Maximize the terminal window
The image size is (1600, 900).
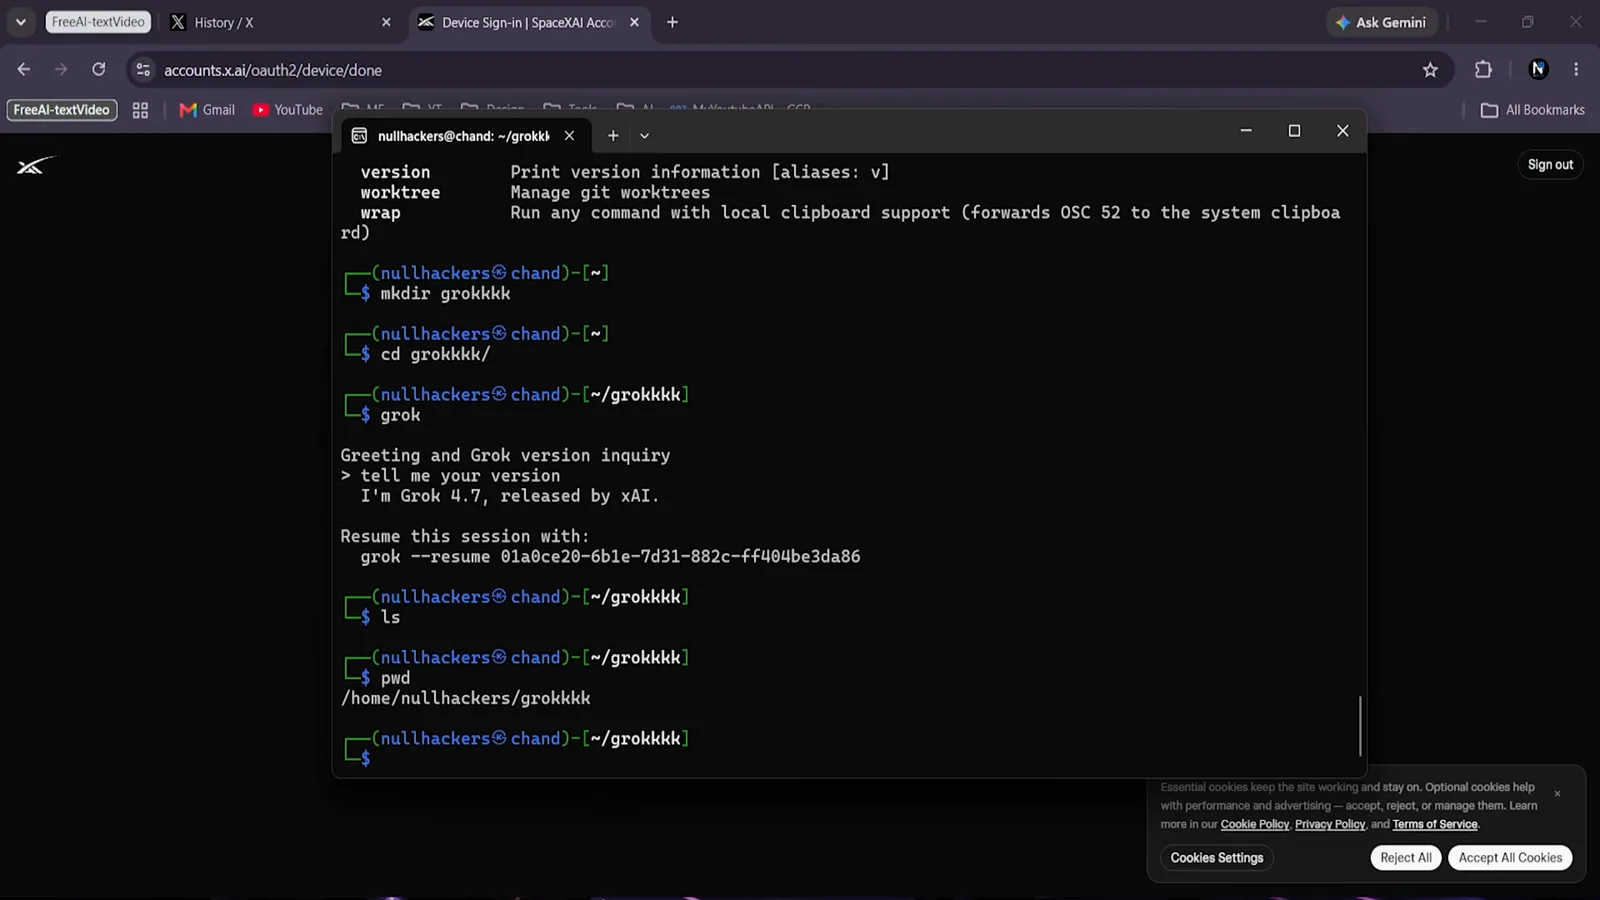tap(1294, 131)
